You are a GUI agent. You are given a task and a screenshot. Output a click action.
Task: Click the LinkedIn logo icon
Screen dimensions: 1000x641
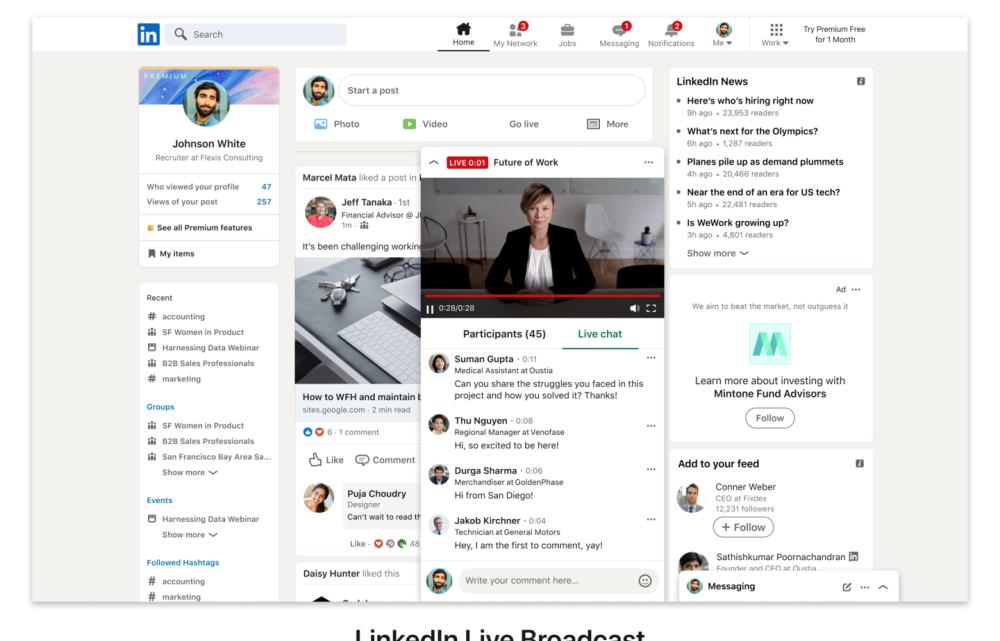click(x=149, y=34)
